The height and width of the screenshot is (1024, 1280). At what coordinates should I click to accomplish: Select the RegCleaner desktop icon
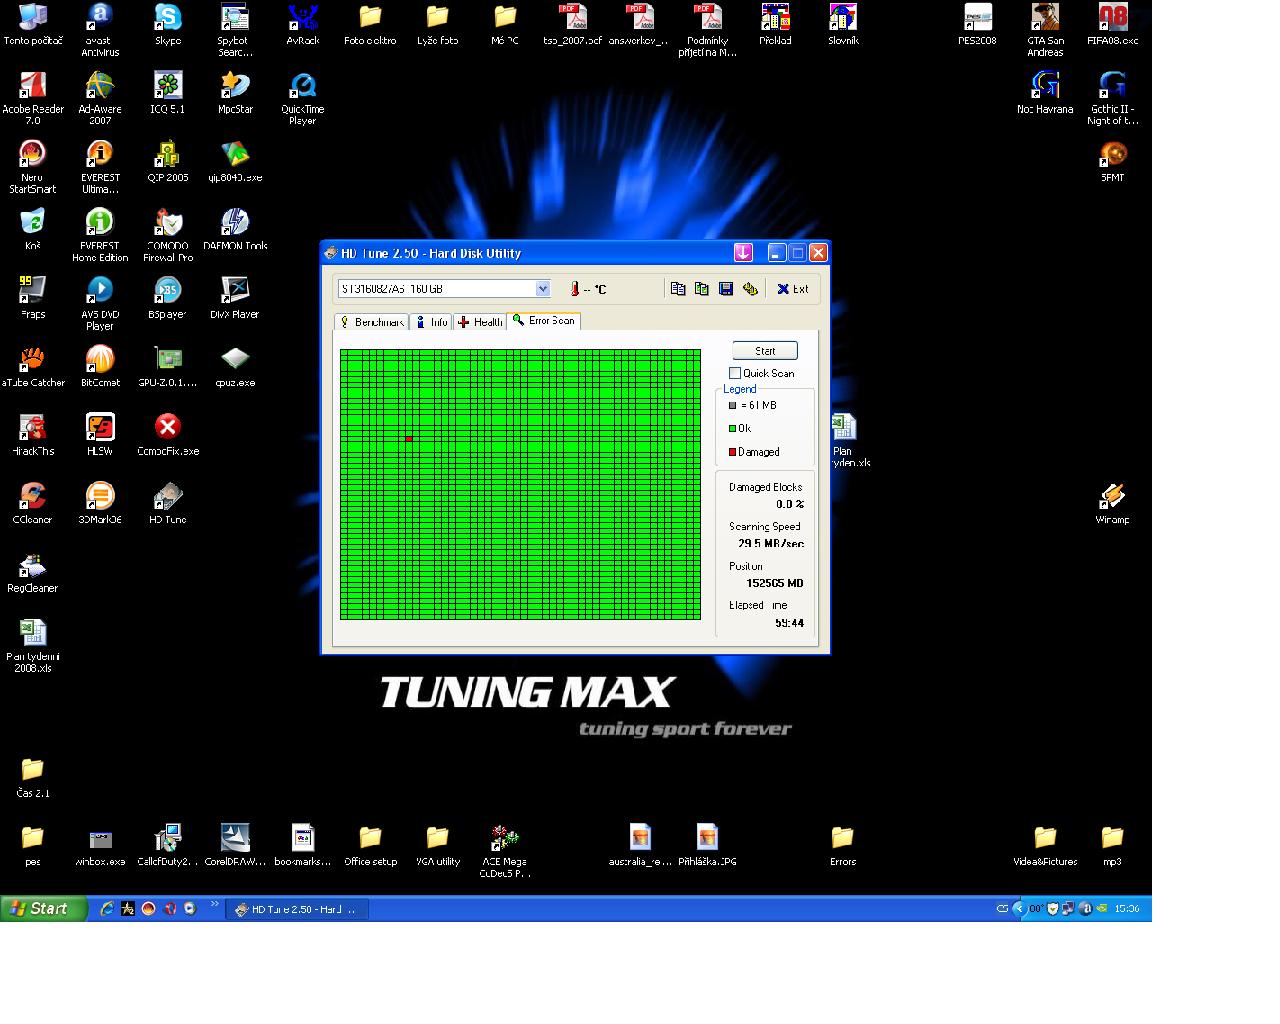click(33, 571)
